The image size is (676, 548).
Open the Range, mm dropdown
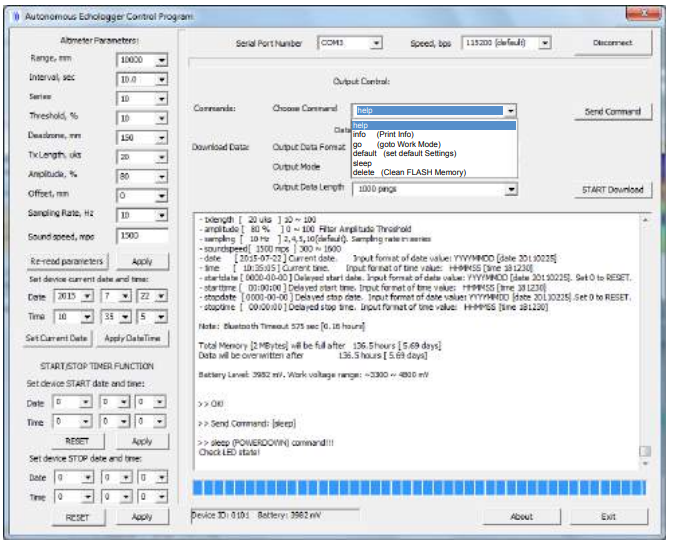(161, 60)
